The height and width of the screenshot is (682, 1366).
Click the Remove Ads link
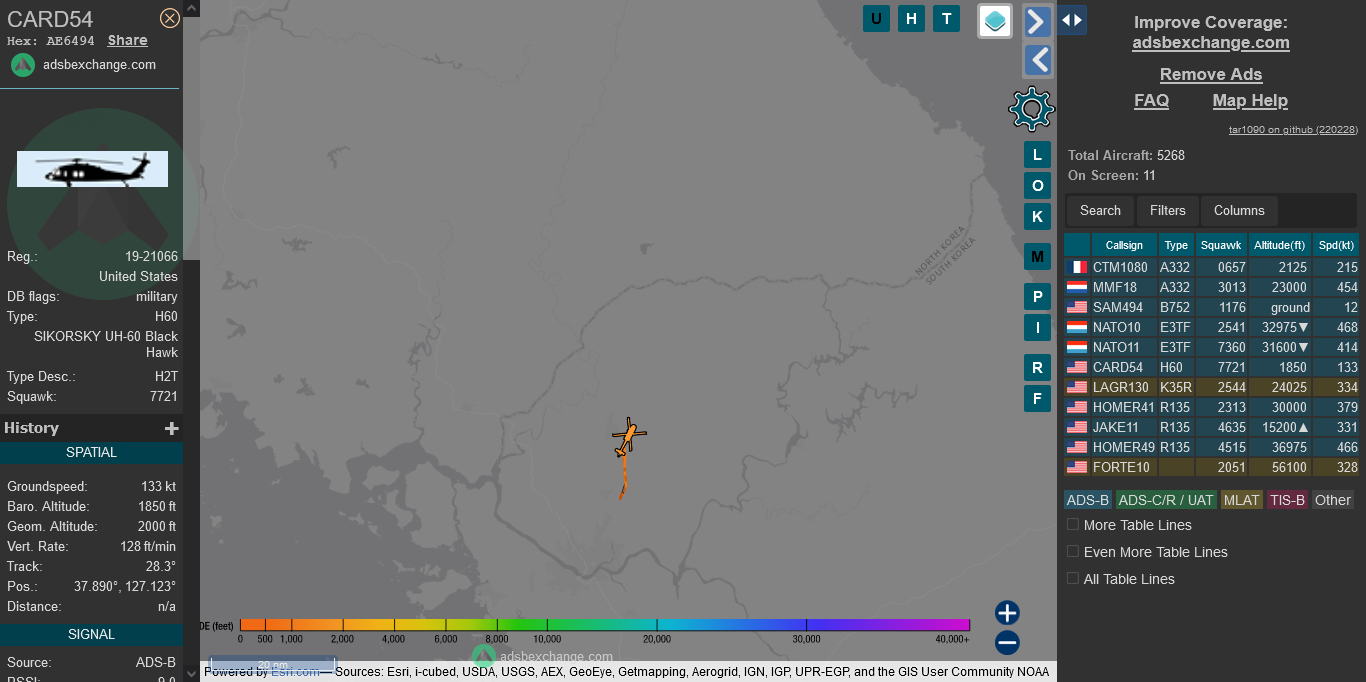click(1211, 74)
